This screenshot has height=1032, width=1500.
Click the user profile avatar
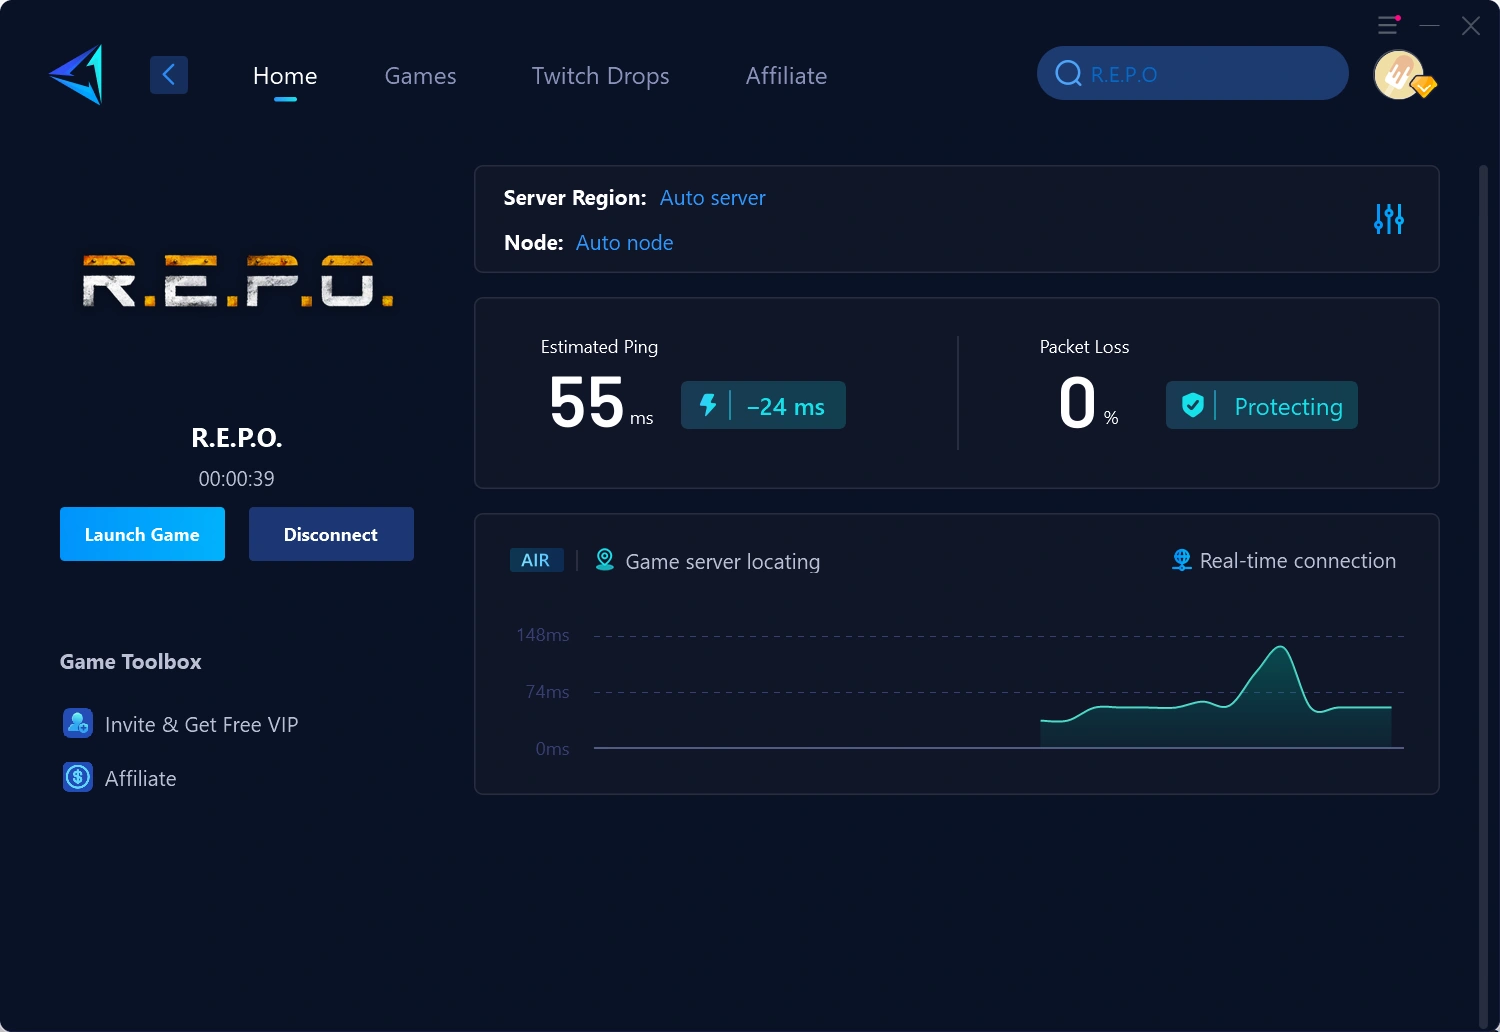[x=1399, y=75]
